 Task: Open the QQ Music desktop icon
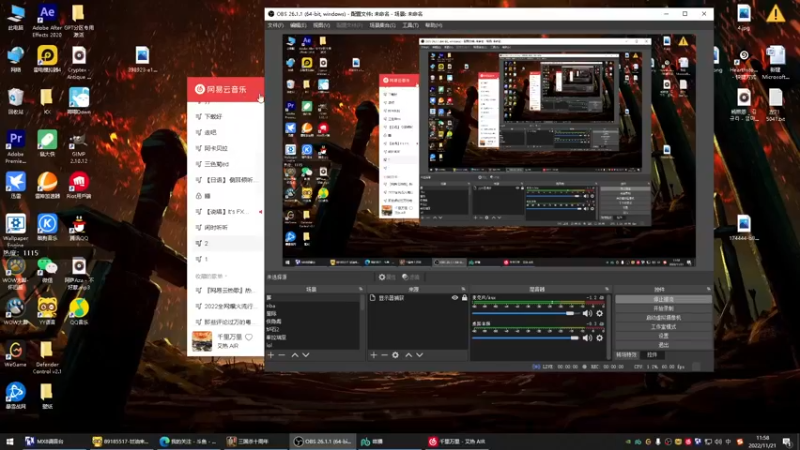click(79, 312)
